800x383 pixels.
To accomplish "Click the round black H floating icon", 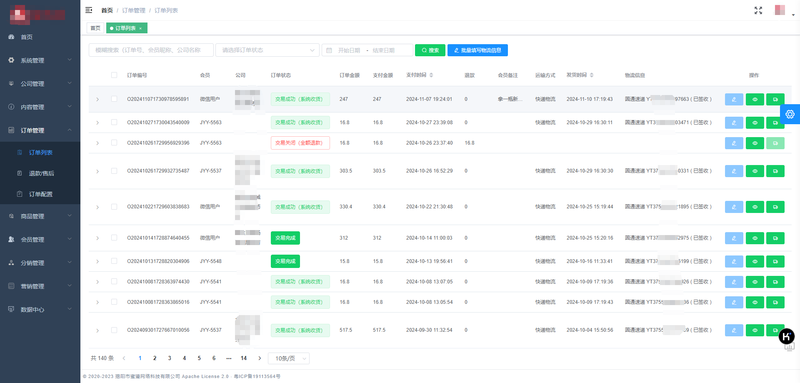I will pyautogui.click(x=787, y=336).
